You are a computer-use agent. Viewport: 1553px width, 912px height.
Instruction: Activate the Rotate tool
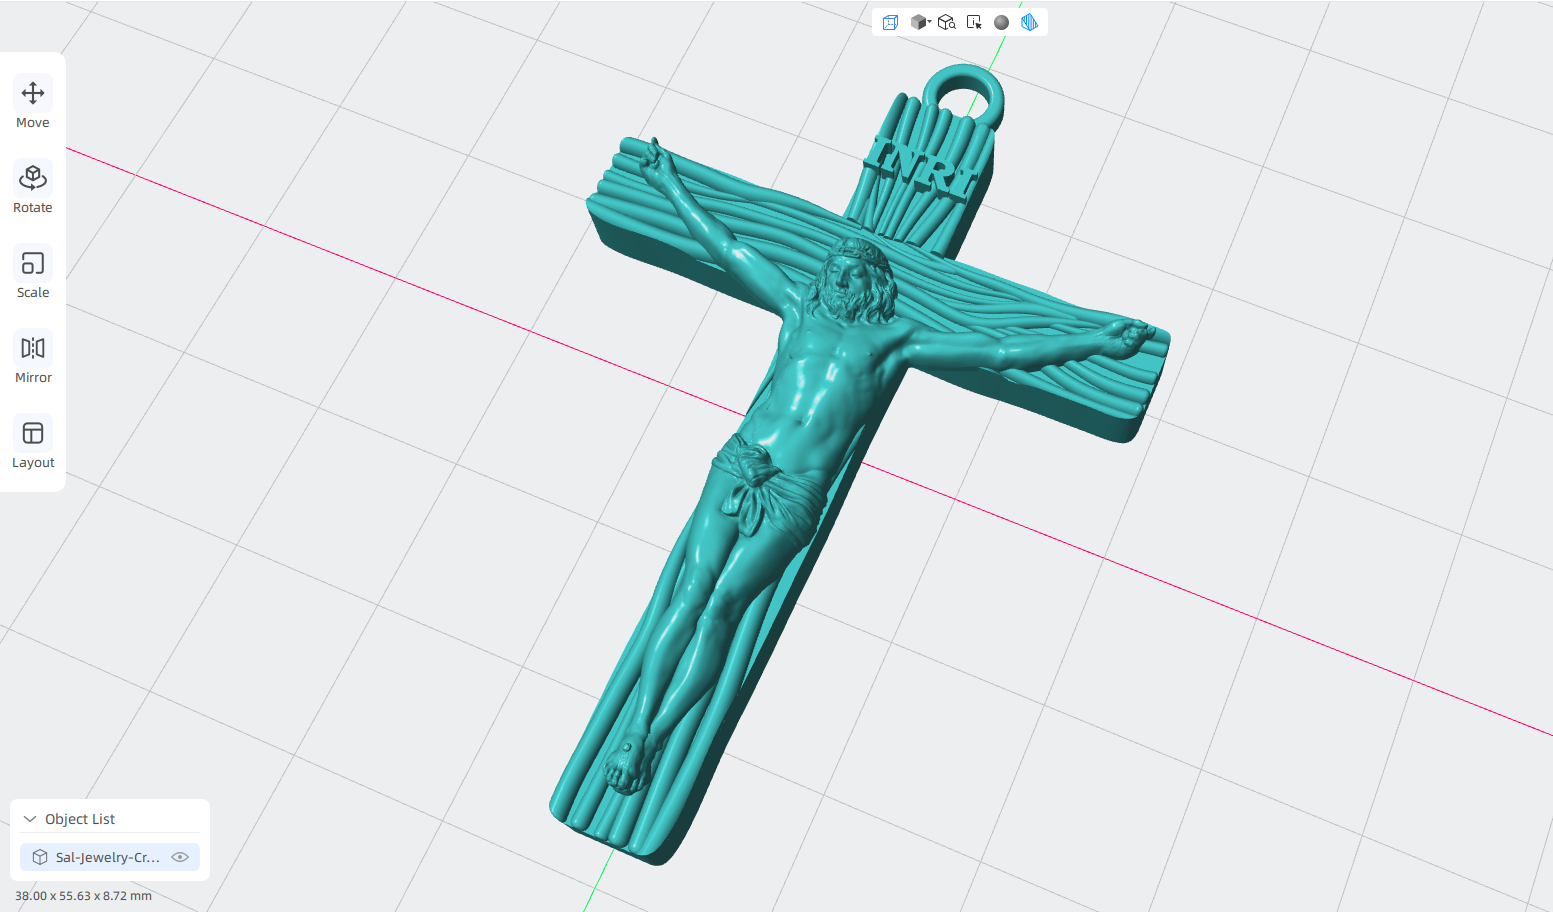[33, 189]
